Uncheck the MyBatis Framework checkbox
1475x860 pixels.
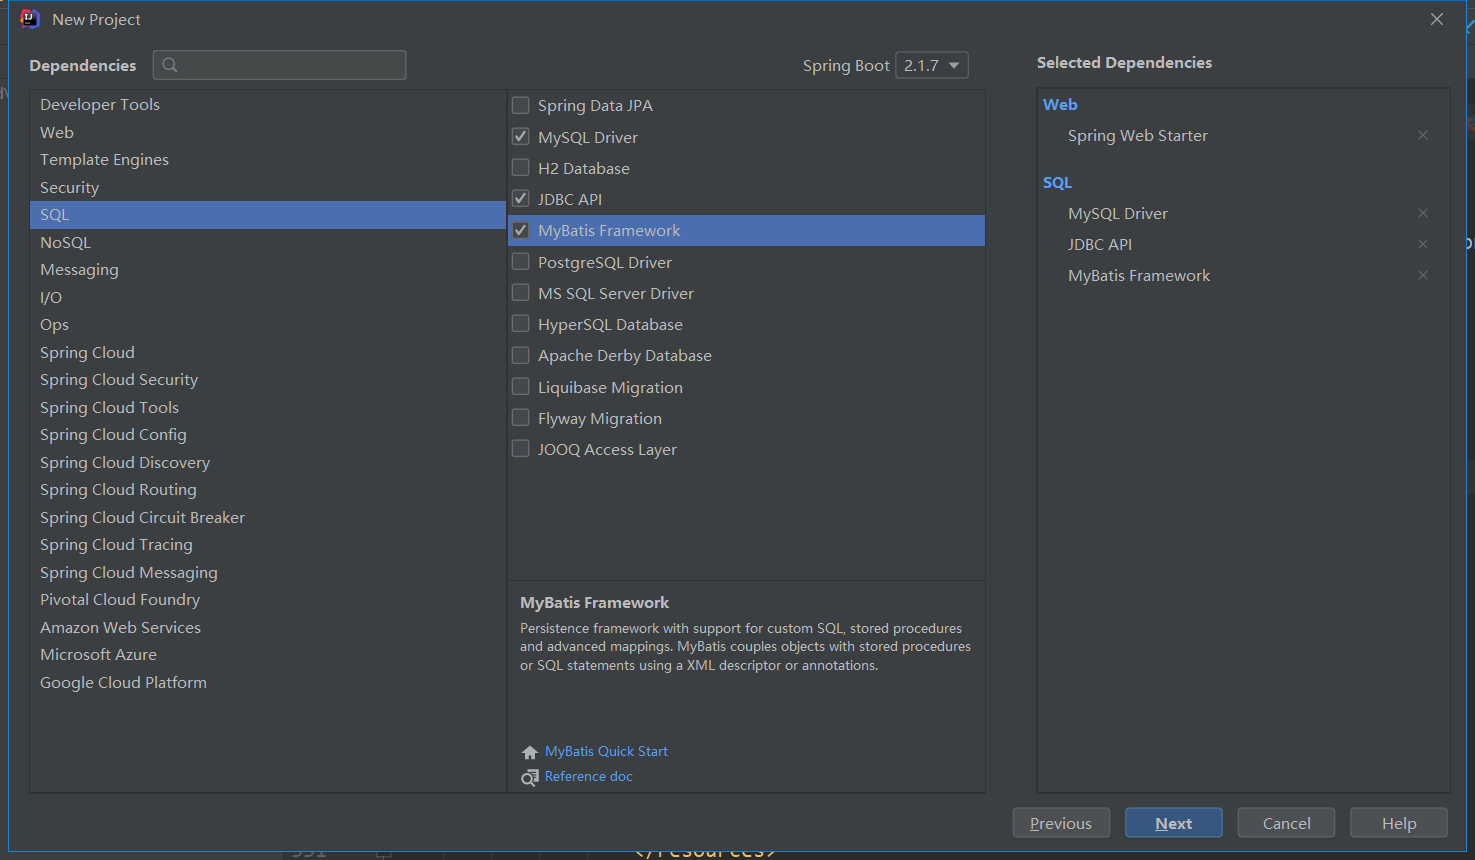(521, 230)
